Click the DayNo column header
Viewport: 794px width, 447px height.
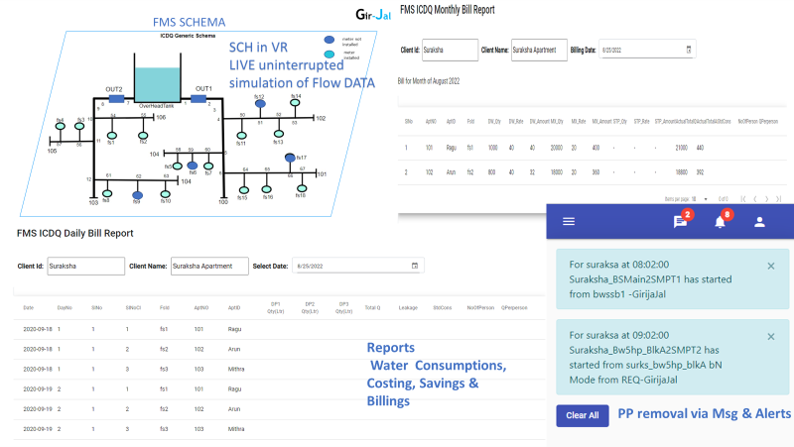click(65, 308)
